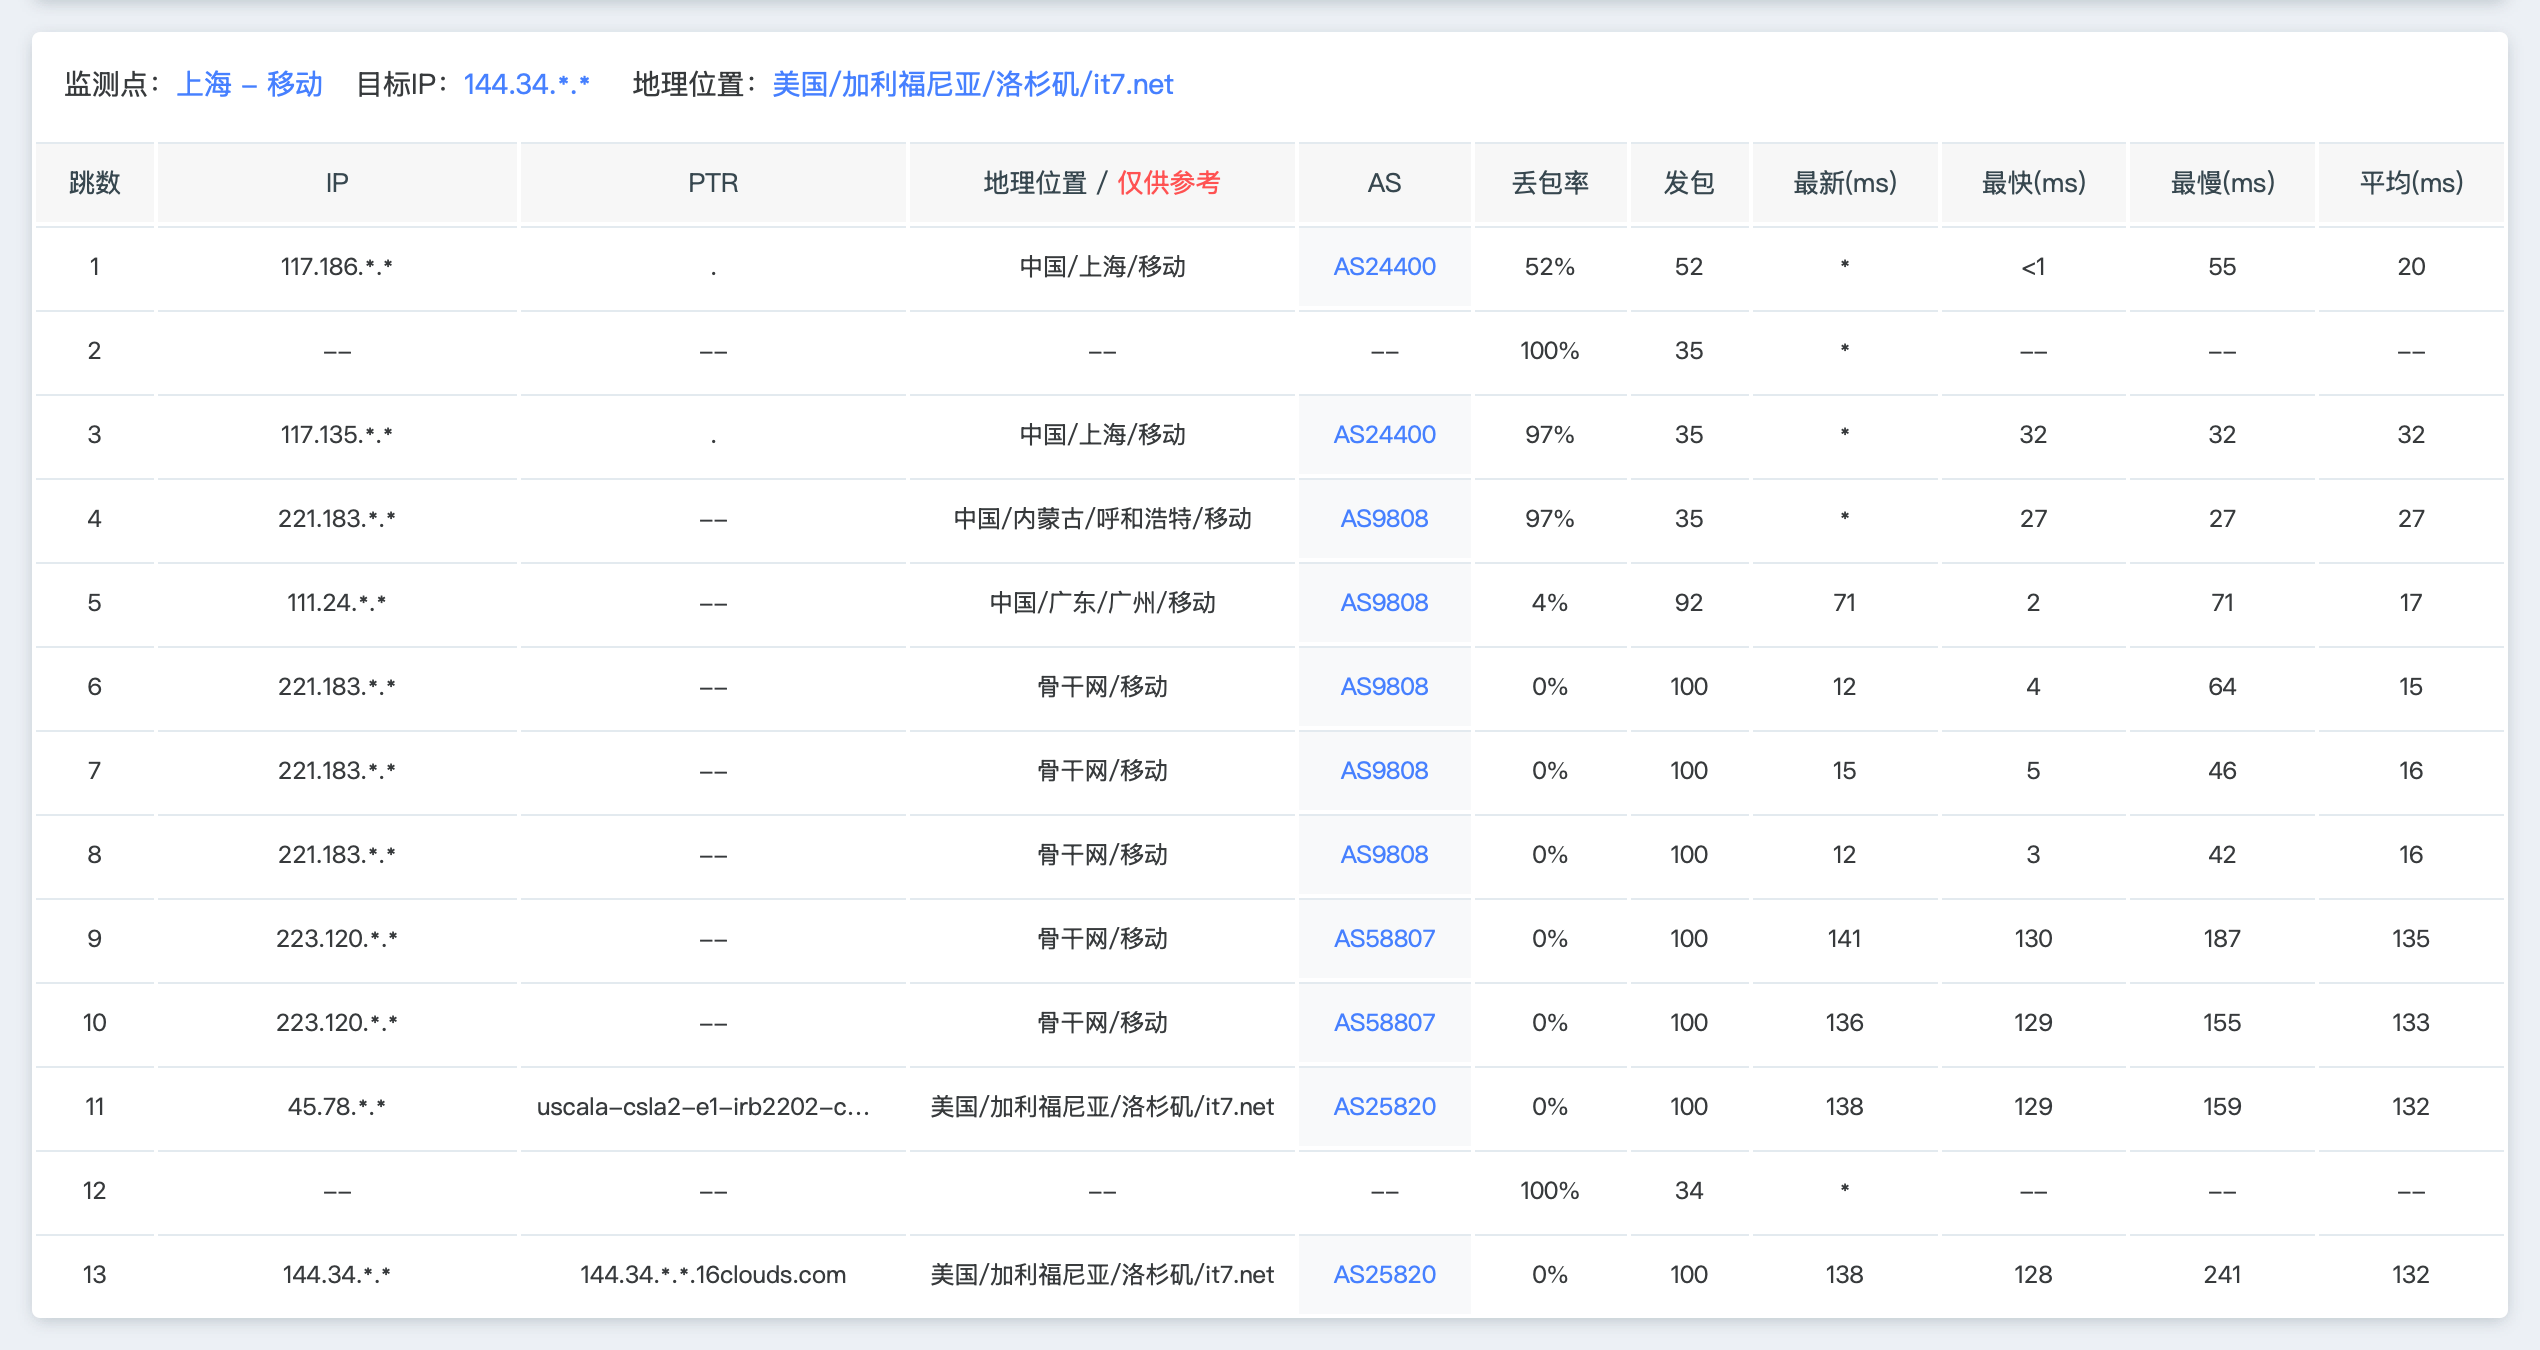Click AS58807 link in hop 10 row
2540x1350 pixels.
[1384, 1023]
